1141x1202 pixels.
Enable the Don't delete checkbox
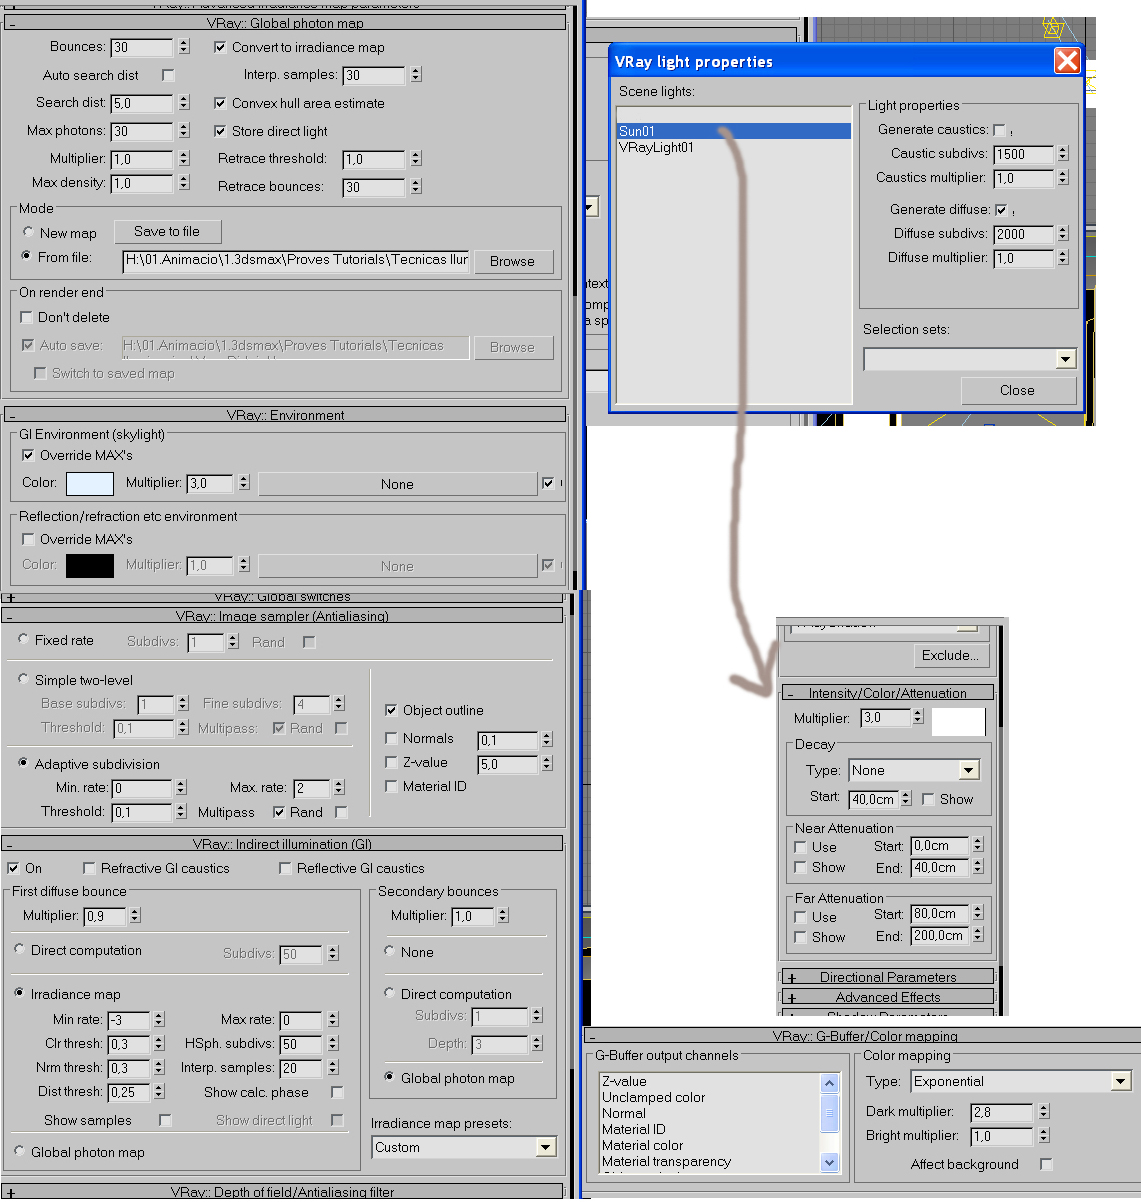[28, 317]
